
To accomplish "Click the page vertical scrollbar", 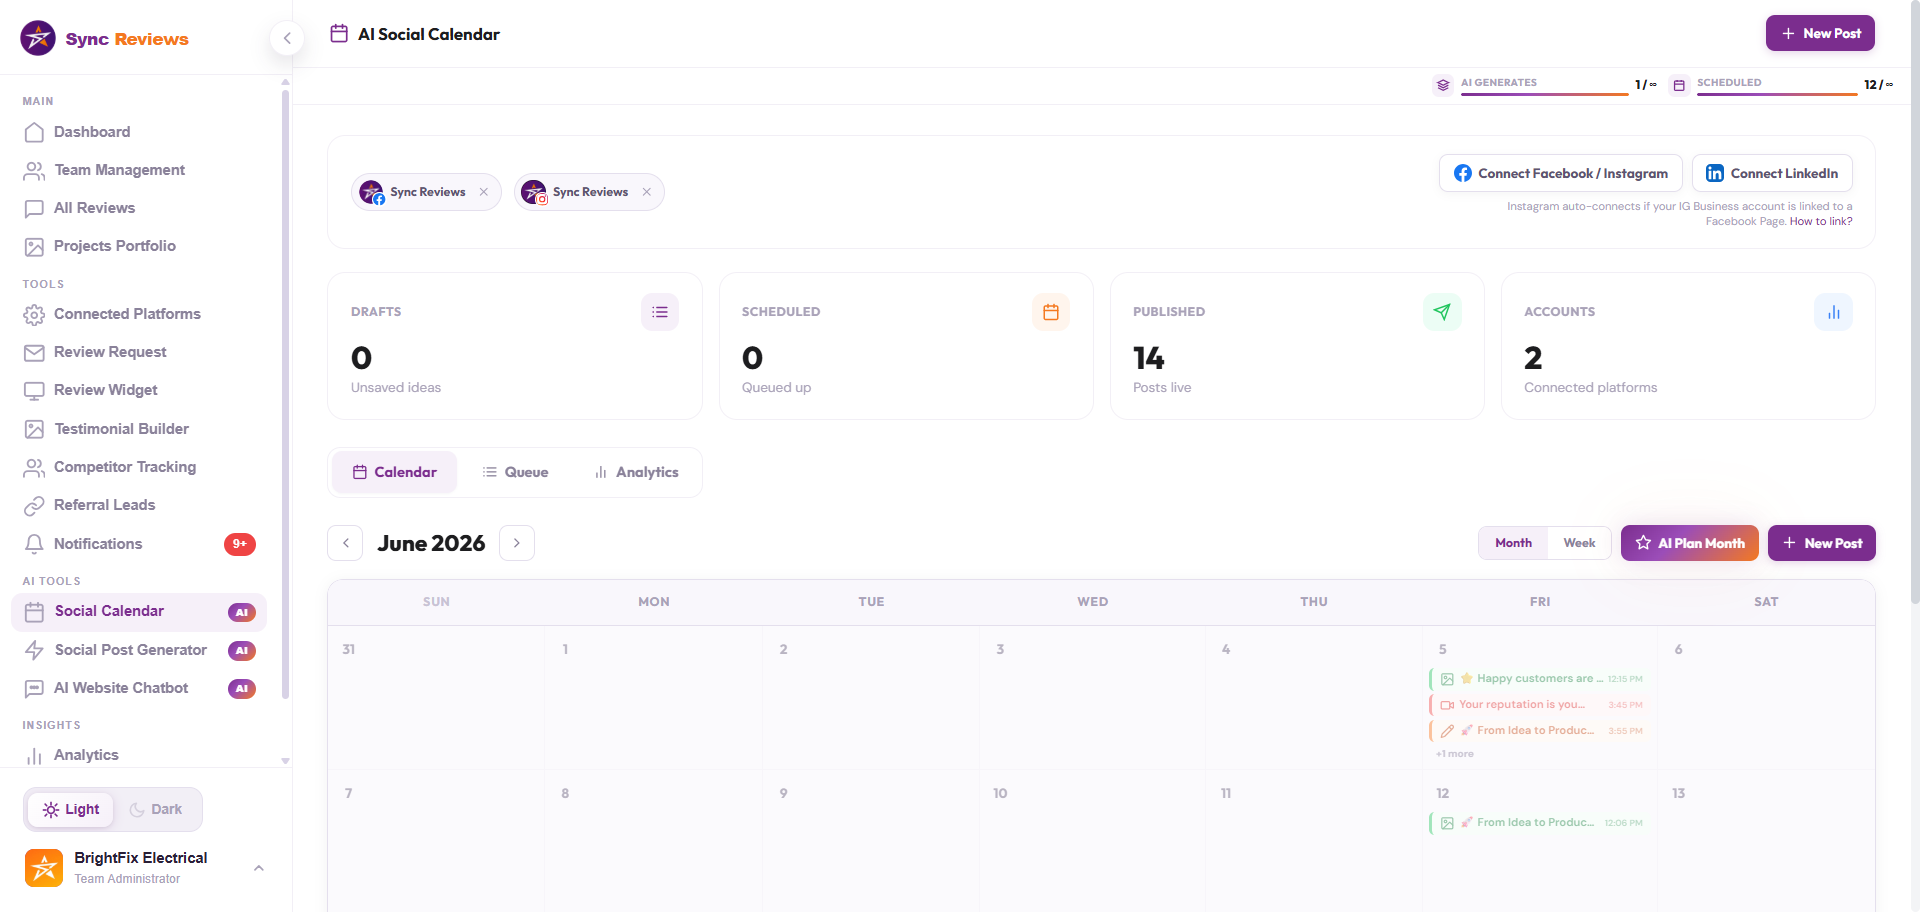I will click(1914, 300).
